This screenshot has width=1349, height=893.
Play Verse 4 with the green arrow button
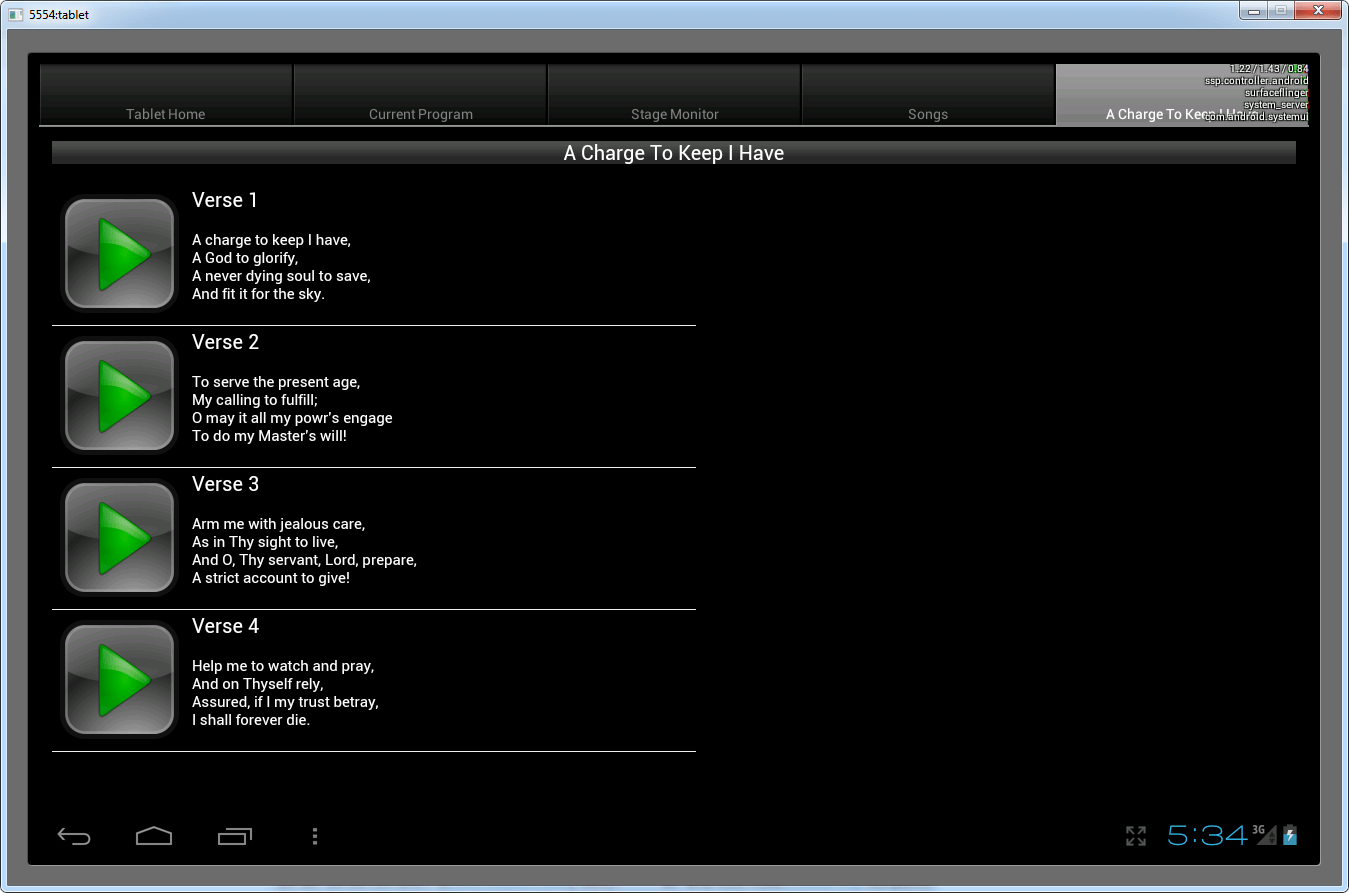[119, 680]
